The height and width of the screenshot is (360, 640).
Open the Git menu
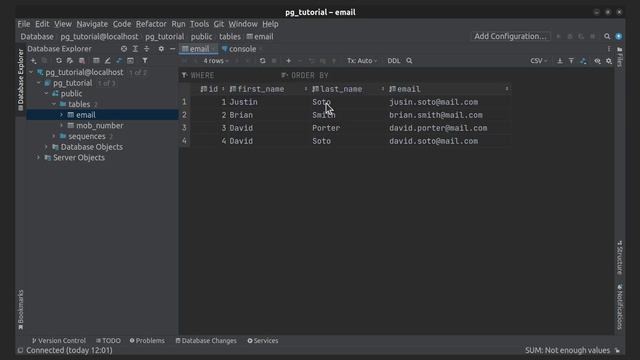tap(219, 24)
